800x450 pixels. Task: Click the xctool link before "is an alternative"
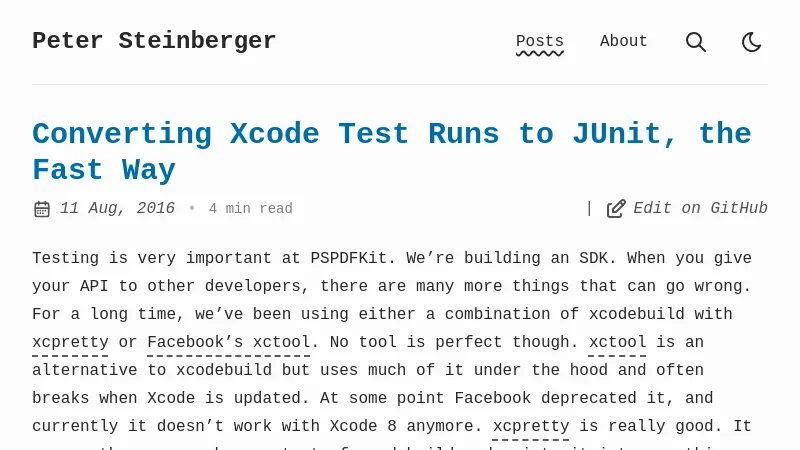point(617,342)
